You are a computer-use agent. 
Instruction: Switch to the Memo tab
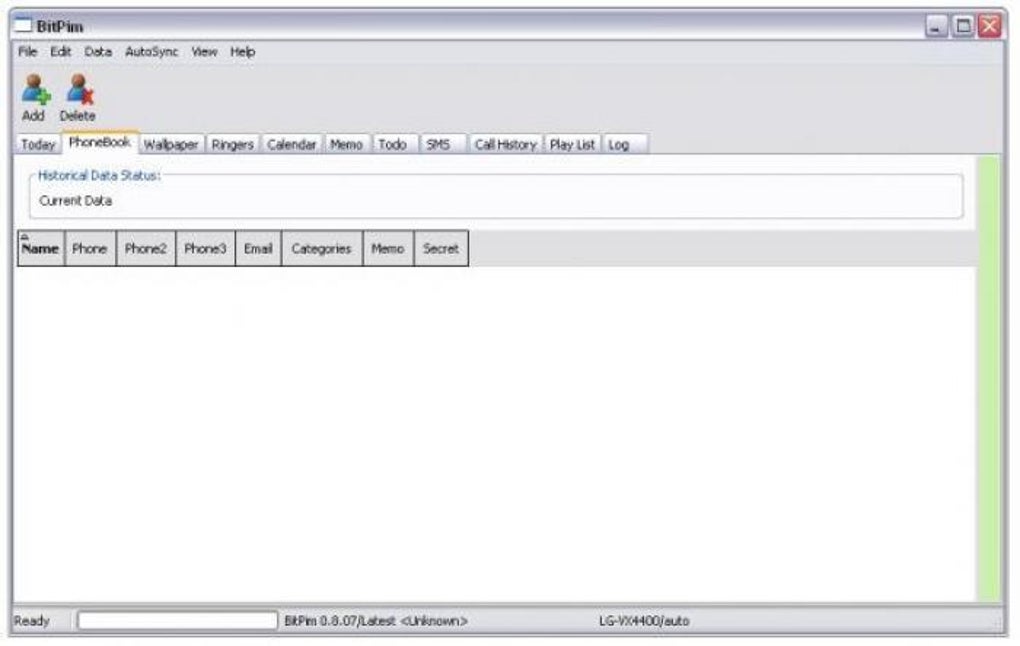pos(346,144)
